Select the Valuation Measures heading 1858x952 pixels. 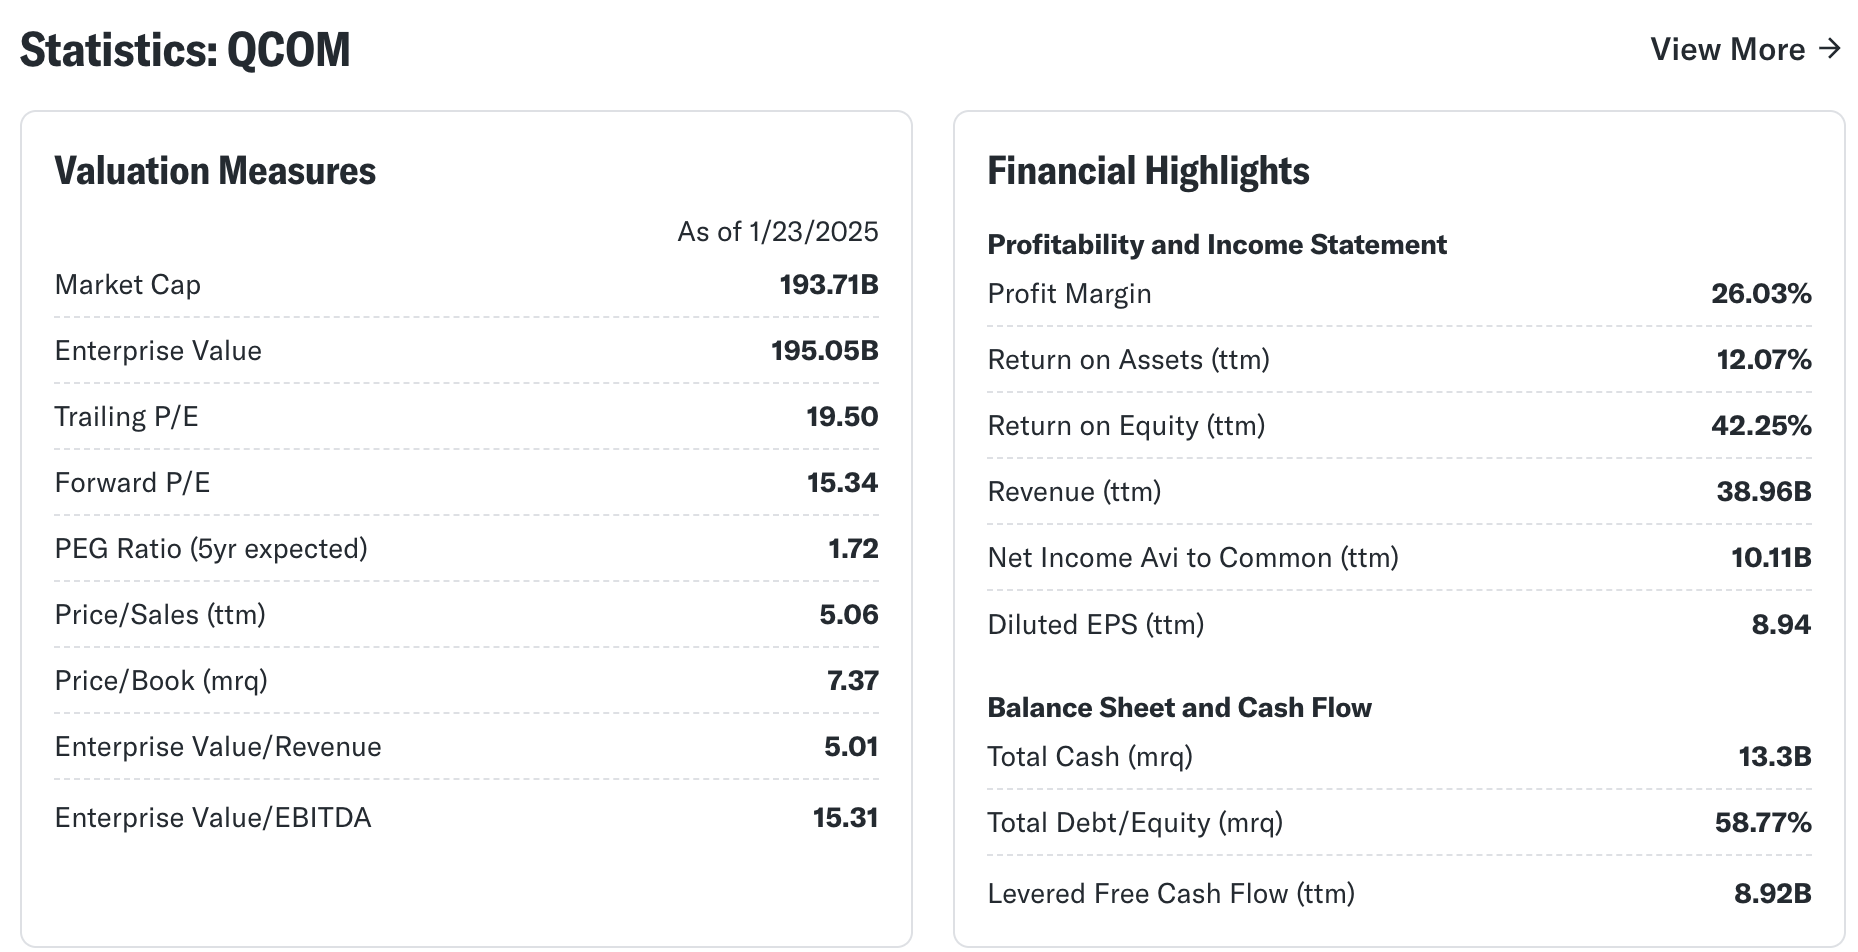(215, 171)
